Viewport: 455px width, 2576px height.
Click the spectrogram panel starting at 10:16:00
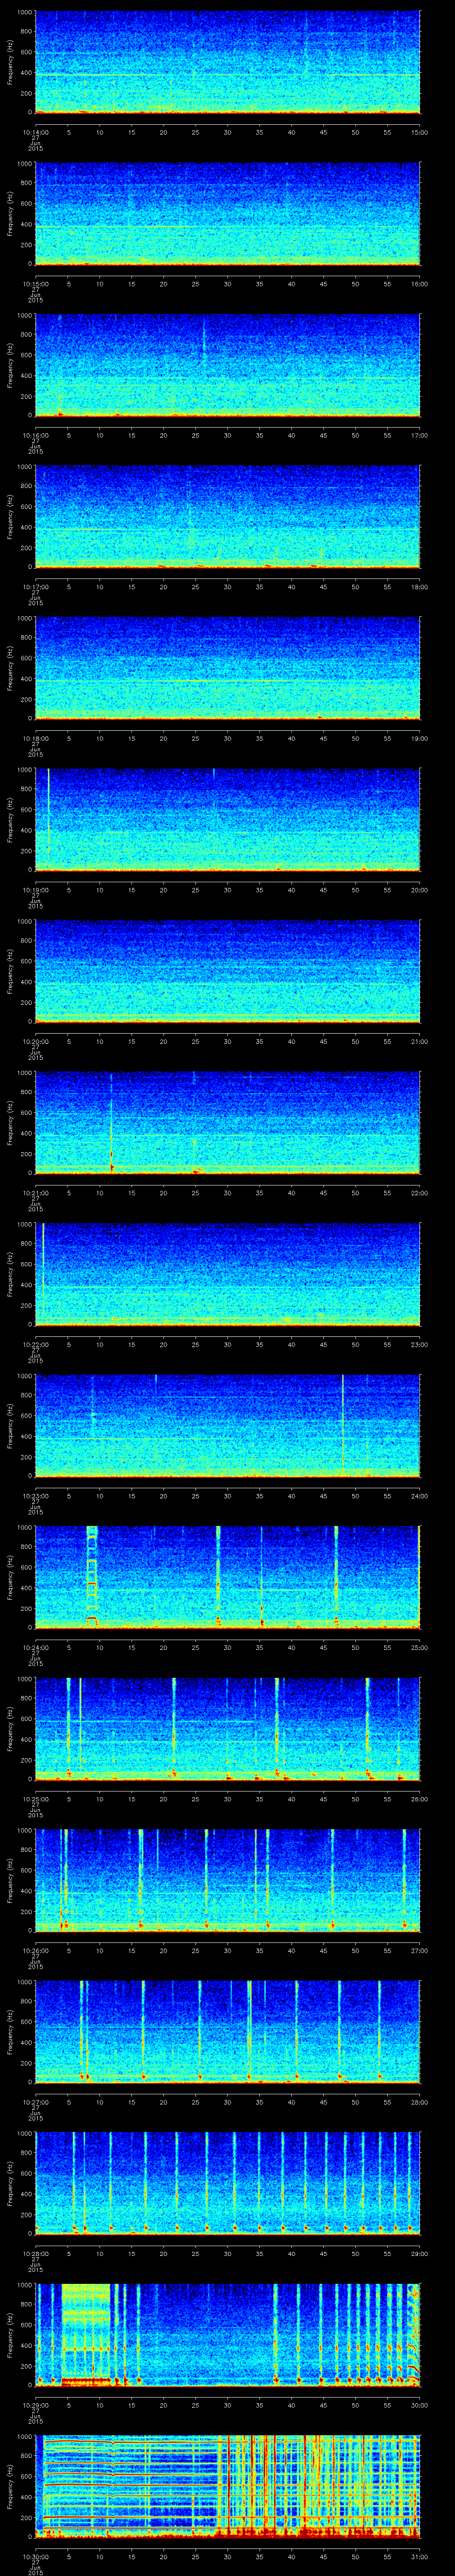click(x=228, y=365)
